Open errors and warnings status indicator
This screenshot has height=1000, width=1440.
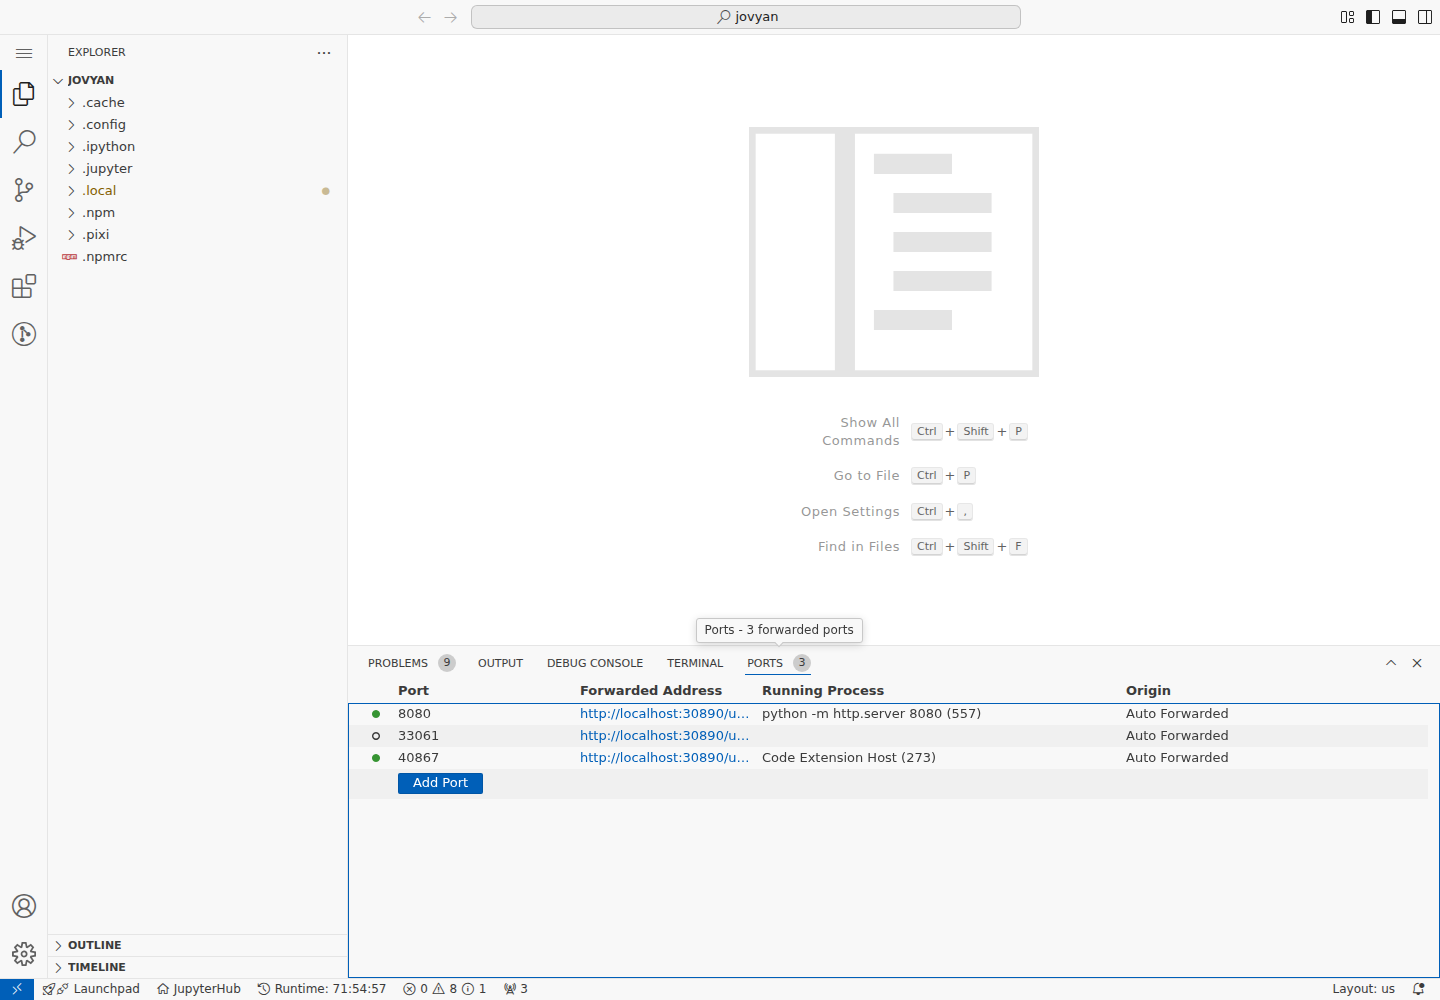[445, 989]
